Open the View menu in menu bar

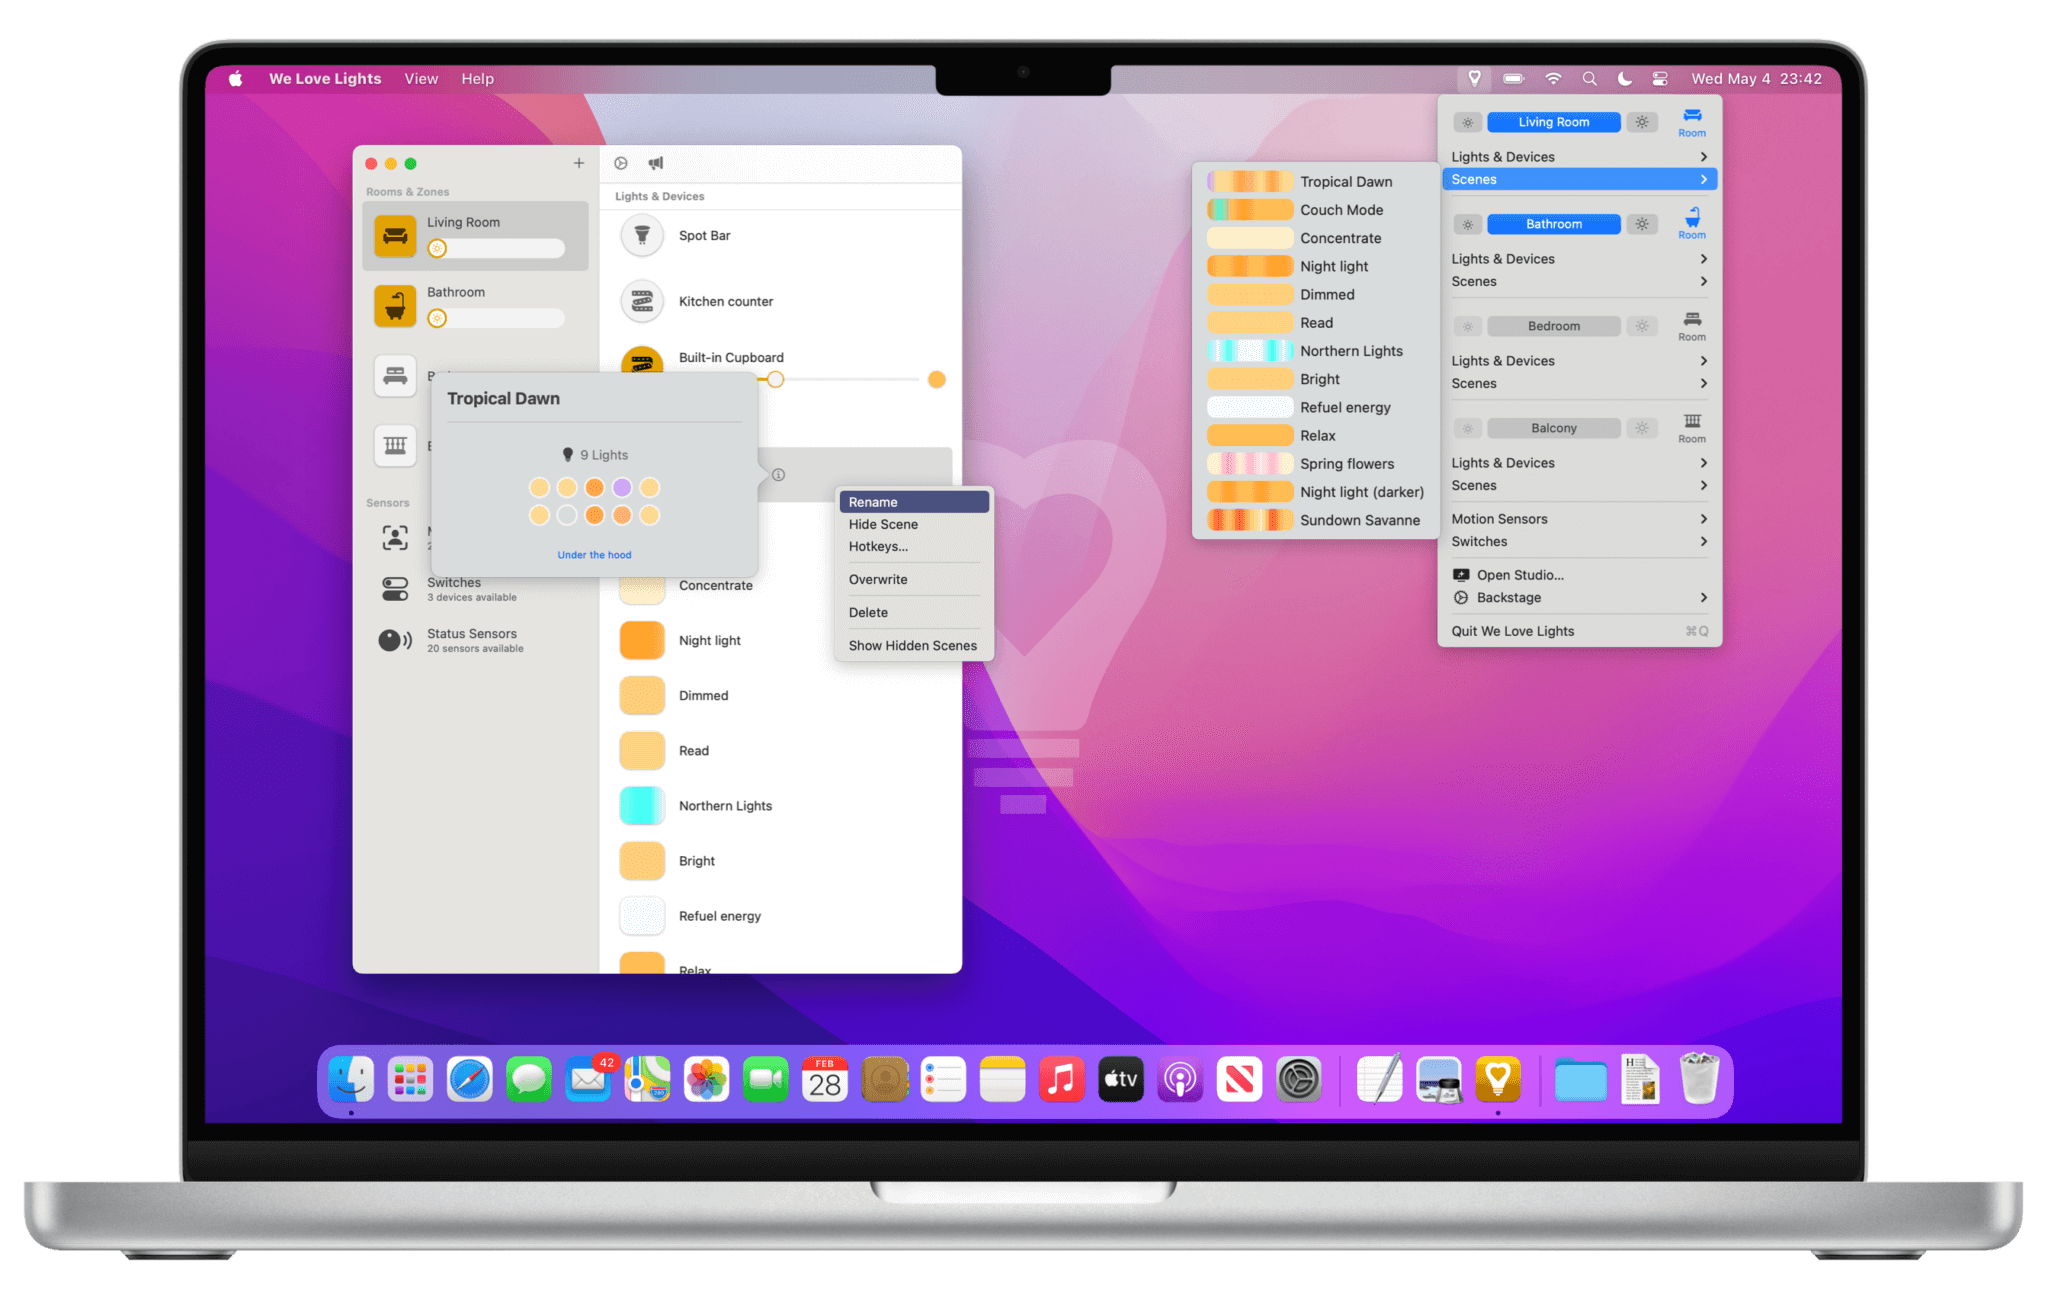coord(420,78)
